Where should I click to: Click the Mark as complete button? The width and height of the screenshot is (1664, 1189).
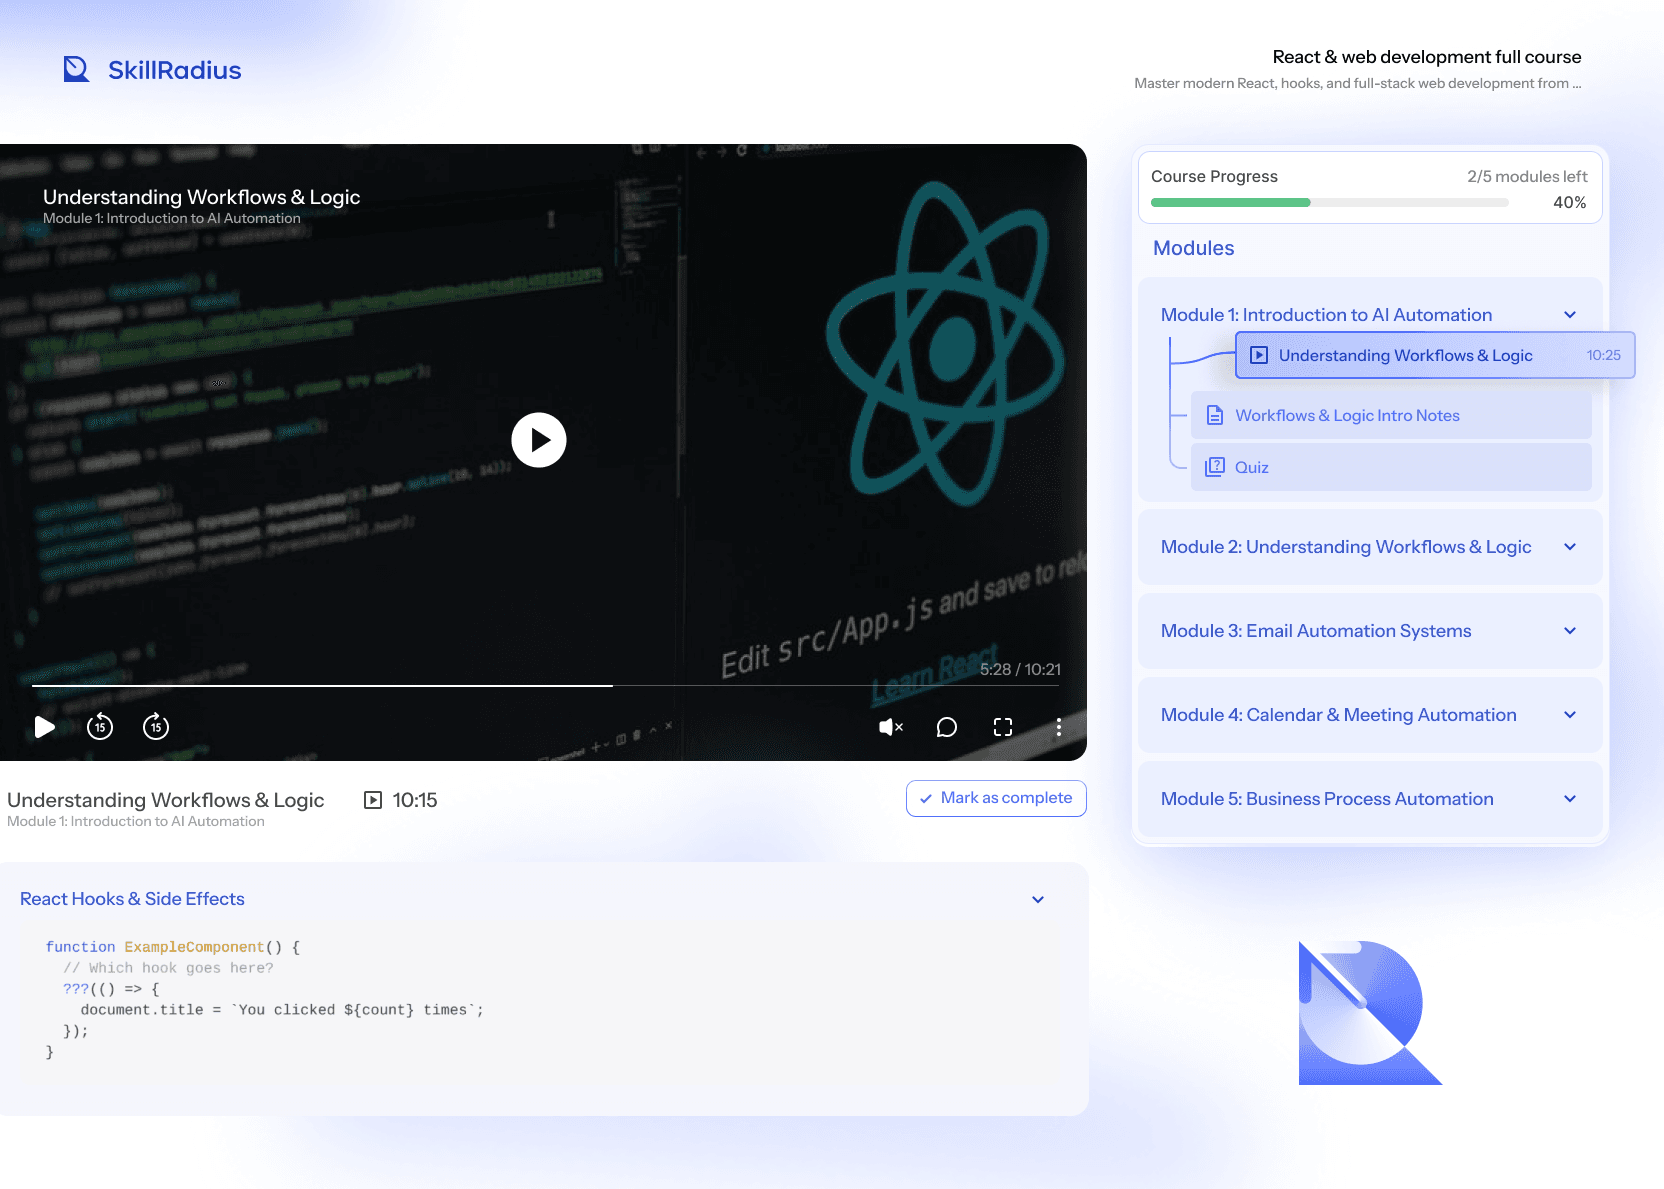[x=996, y=798]
